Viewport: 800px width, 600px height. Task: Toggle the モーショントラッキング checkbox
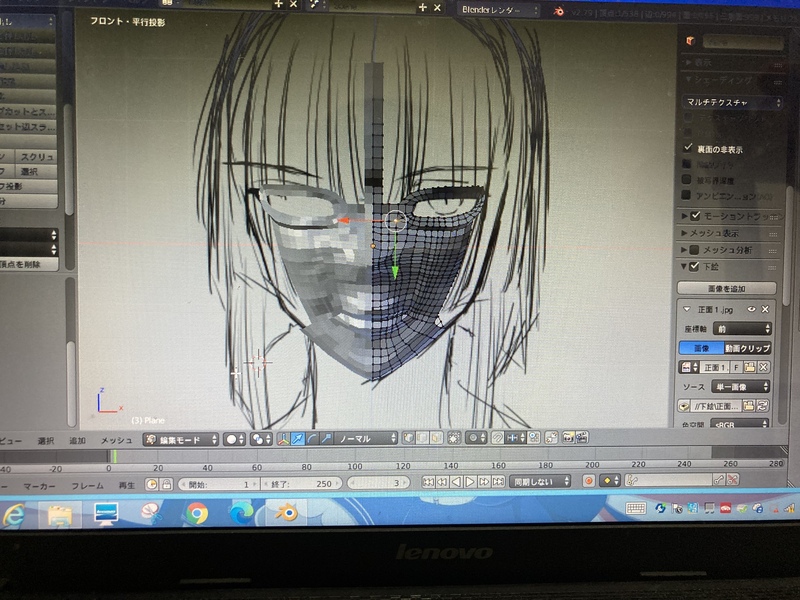tap(695, 216)
